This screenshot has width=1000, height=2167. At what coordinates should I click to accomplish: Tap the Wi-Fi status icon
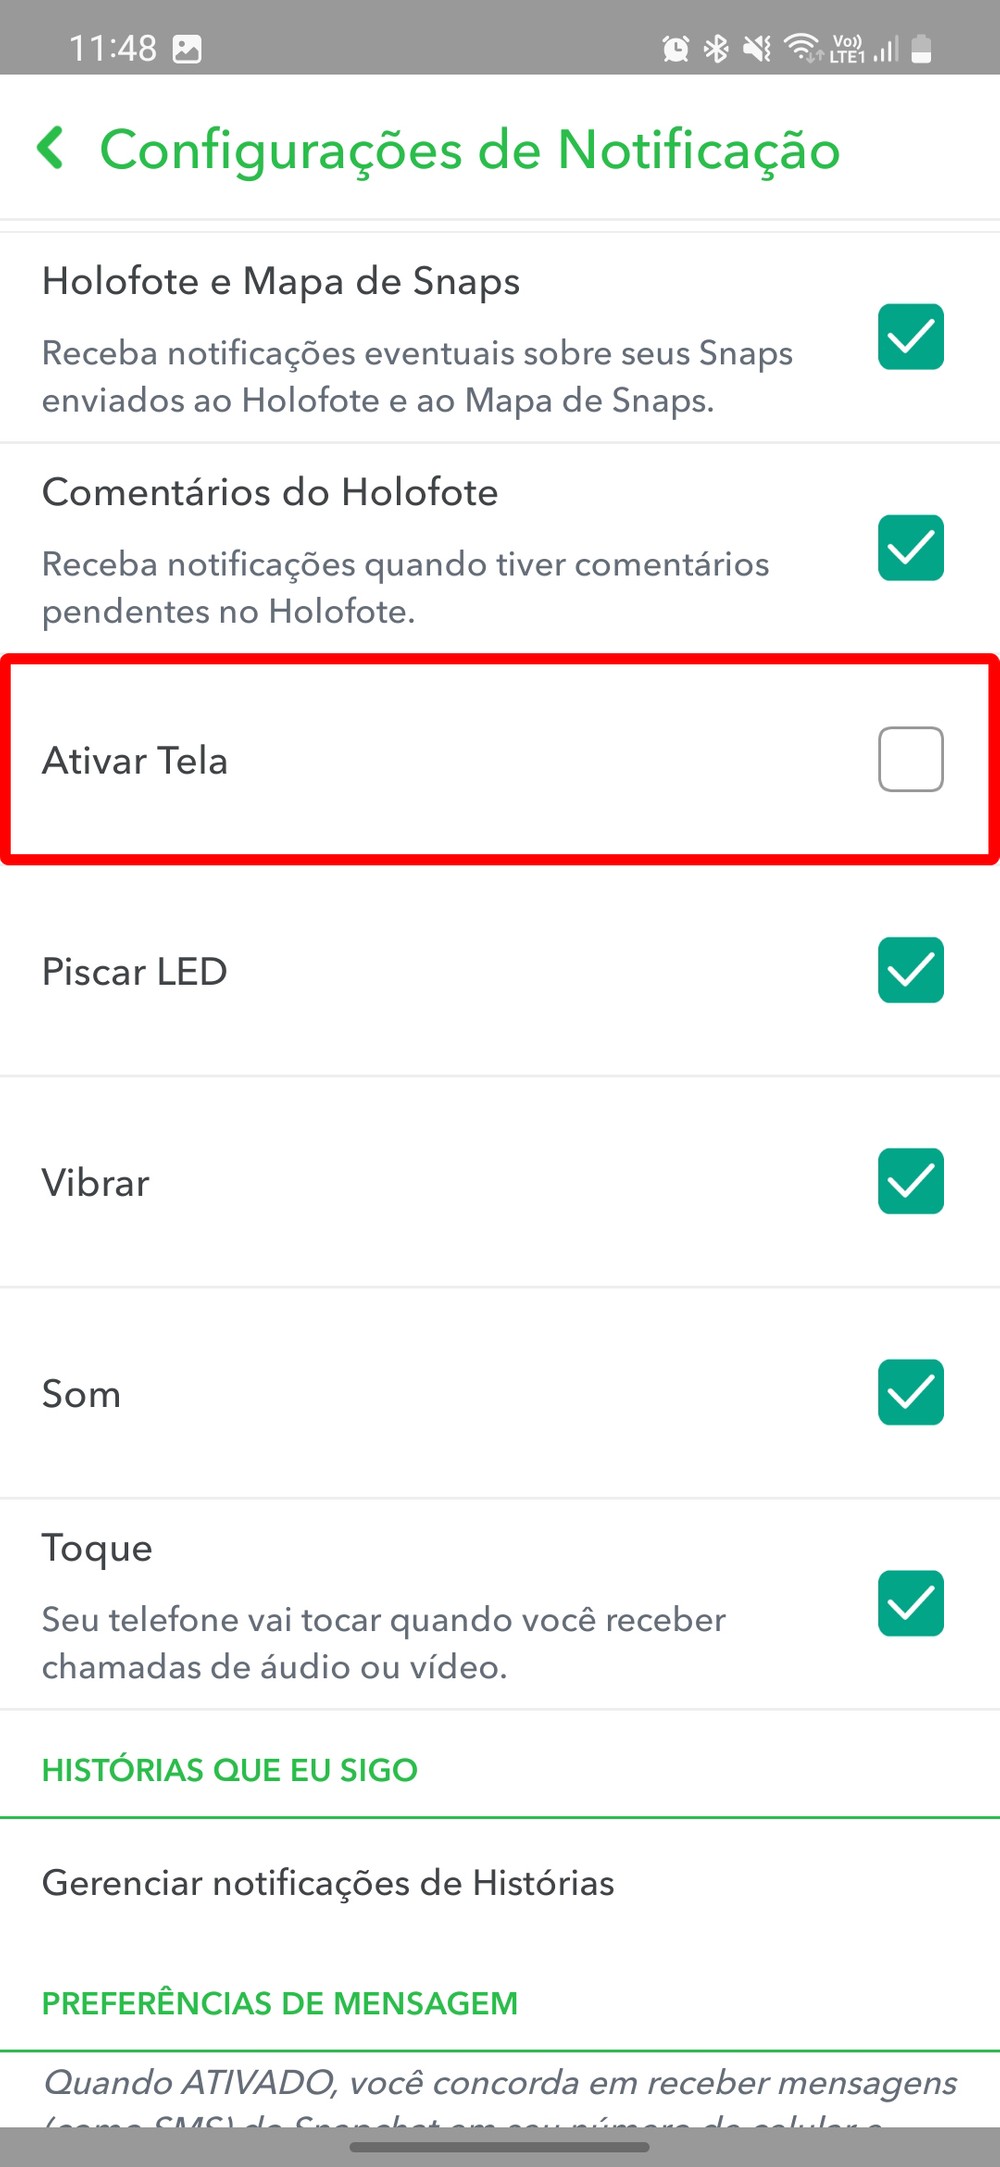(x=802, y=47)
